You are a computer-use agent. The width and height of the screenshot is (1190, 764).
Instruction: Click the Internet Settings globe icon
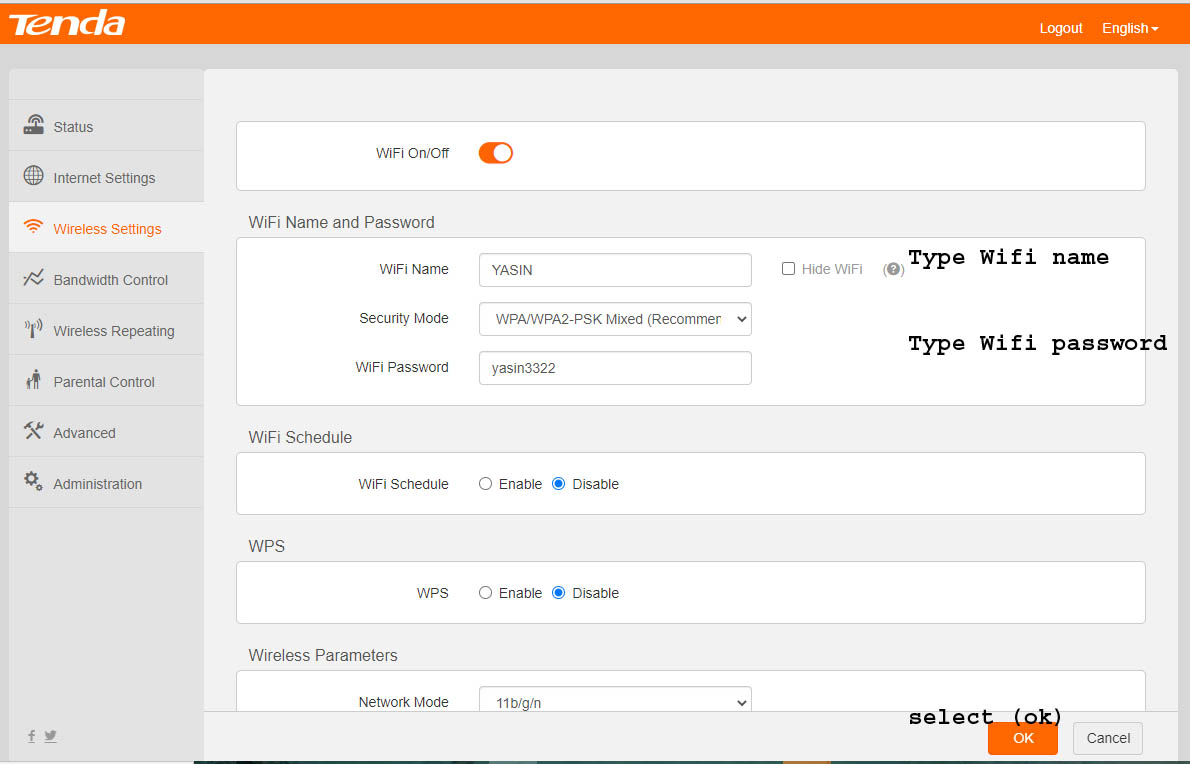[34, 176]
